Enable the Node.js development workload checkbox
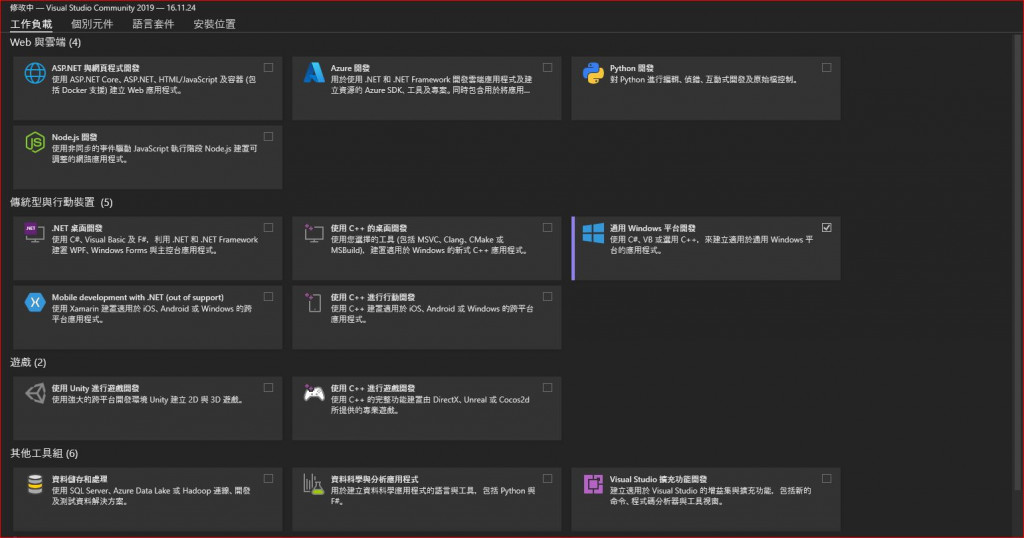The image size is (1024, 538). [x=268, y=136]
